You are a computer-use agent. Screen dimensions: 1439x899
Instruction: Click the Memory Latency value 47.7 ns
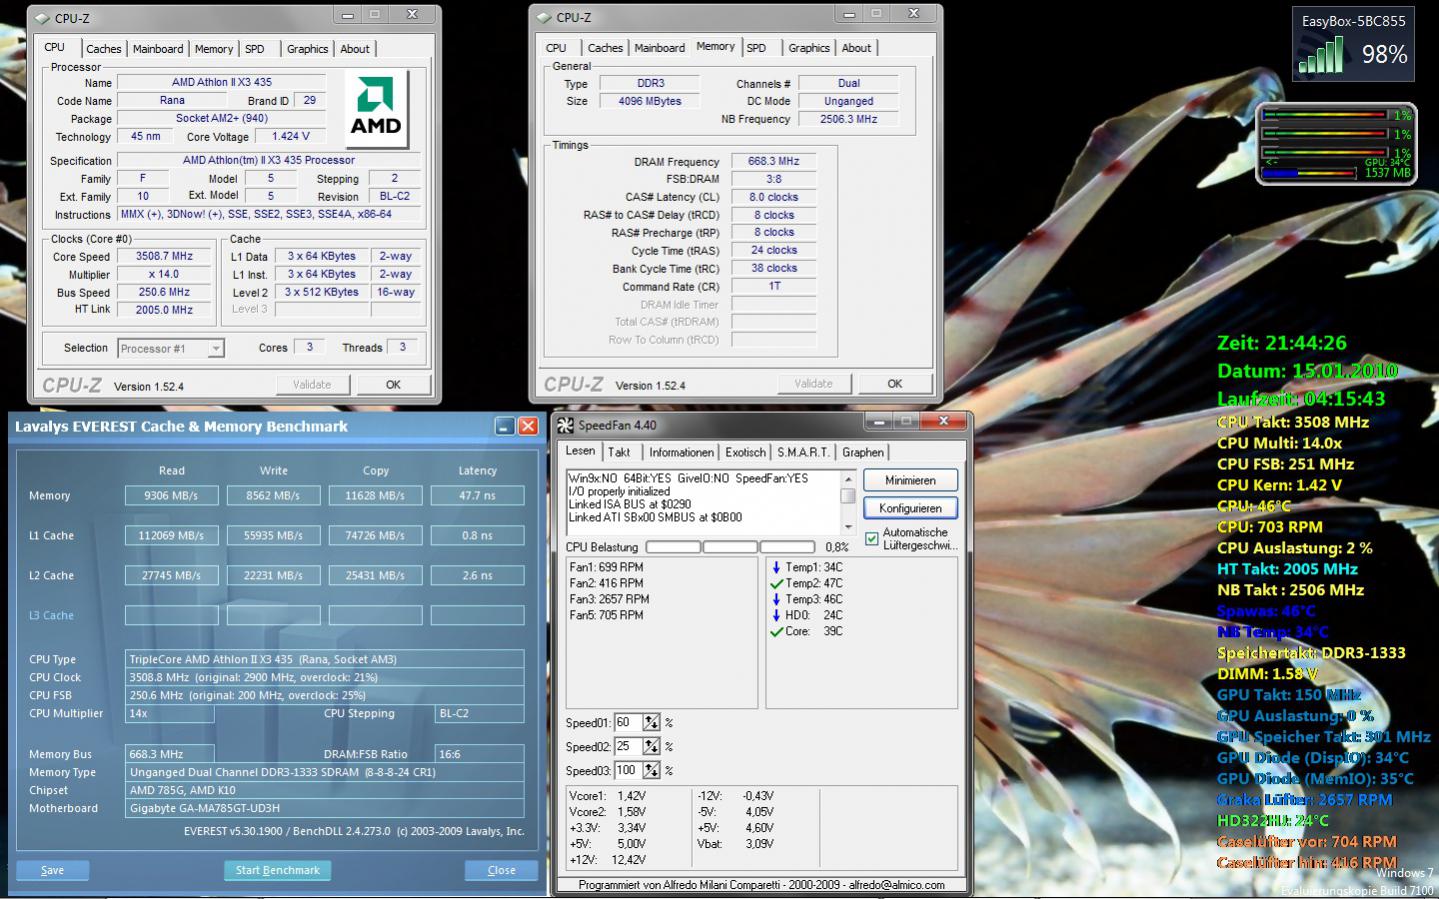click(x=477, y=495)
